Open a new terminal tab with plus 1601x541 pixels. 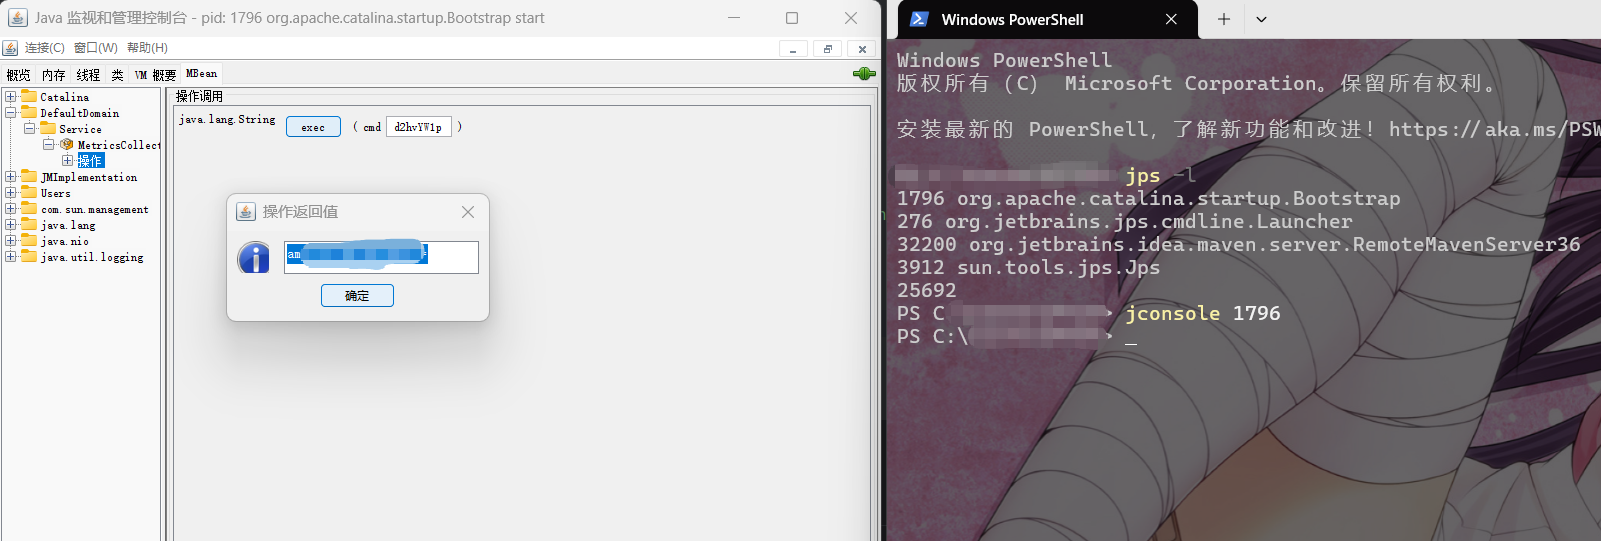click(1223, 19)
